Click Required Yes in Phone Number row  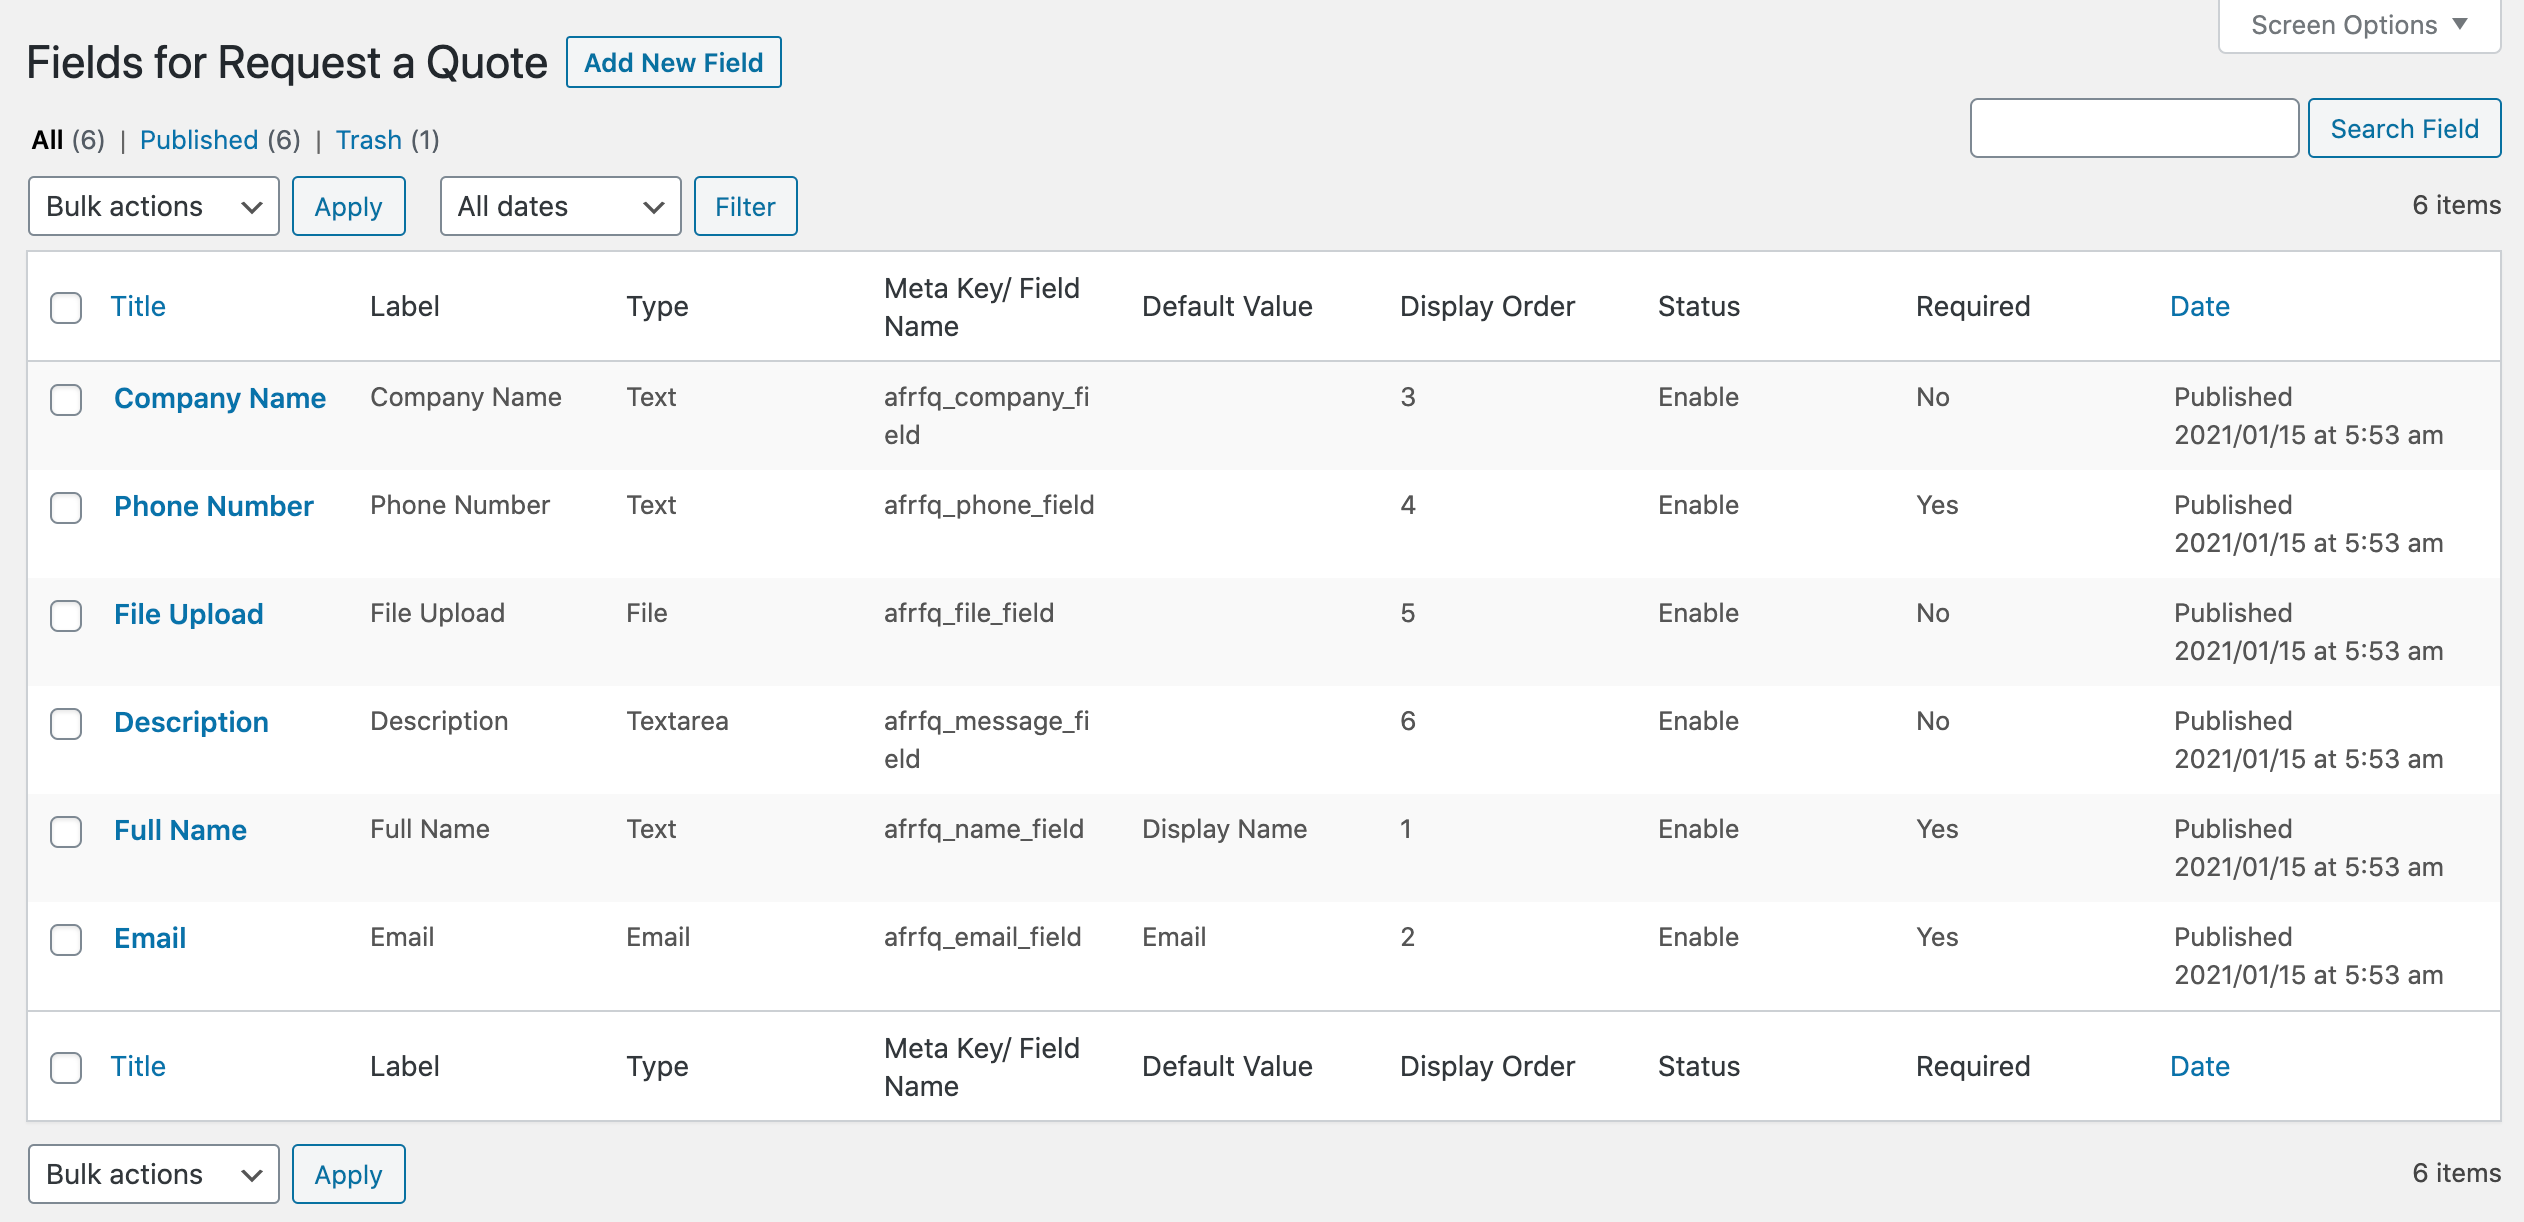[x=1937, y=505]
